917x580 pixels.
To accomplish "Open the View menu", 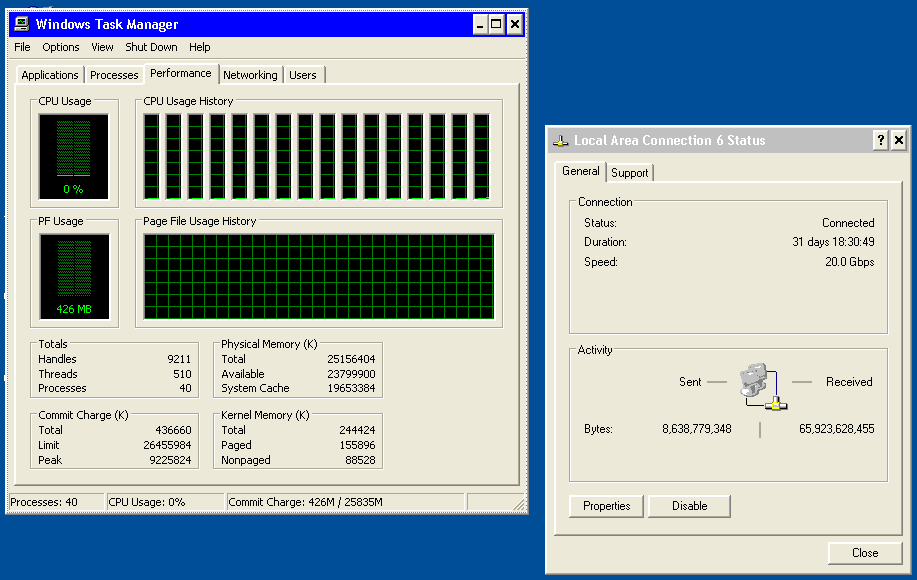I will click(102, 47).
